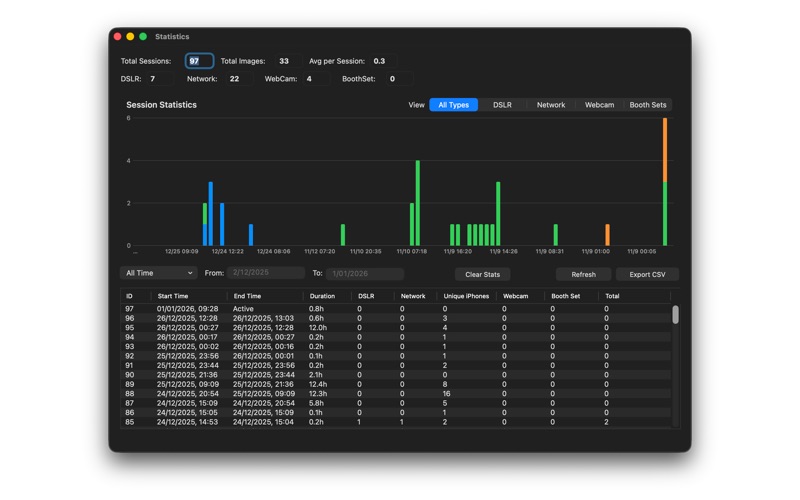Click the 5.8h duration cell

(x=316, y=403)
